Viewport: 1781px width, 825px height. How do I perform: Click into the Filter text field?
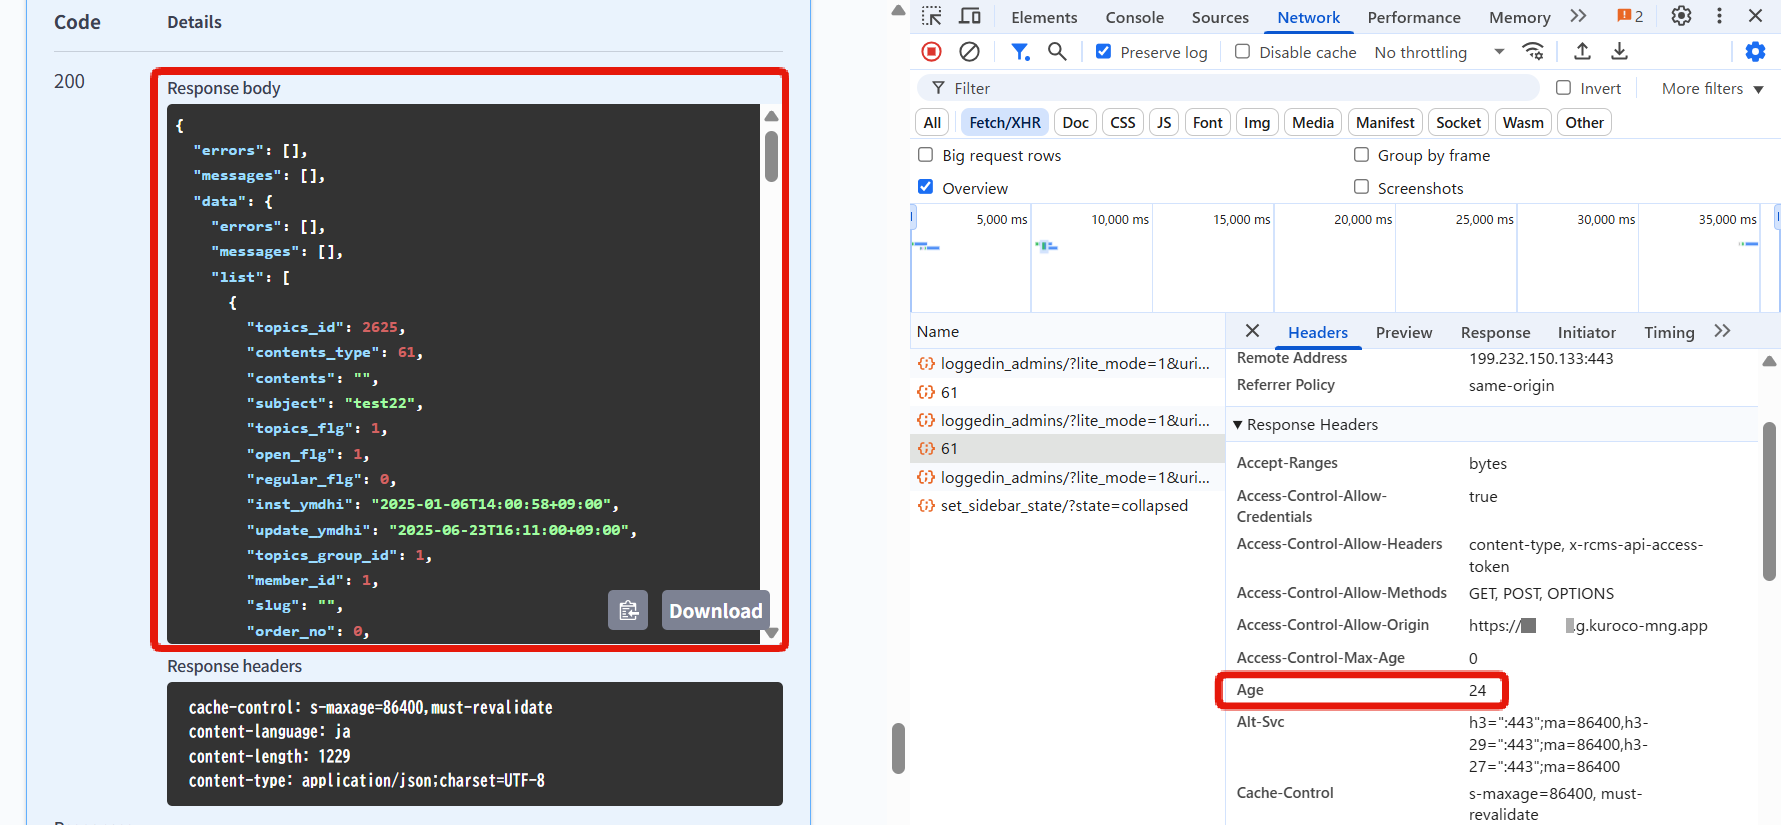pyautogui.click(x=1240, y=89)
